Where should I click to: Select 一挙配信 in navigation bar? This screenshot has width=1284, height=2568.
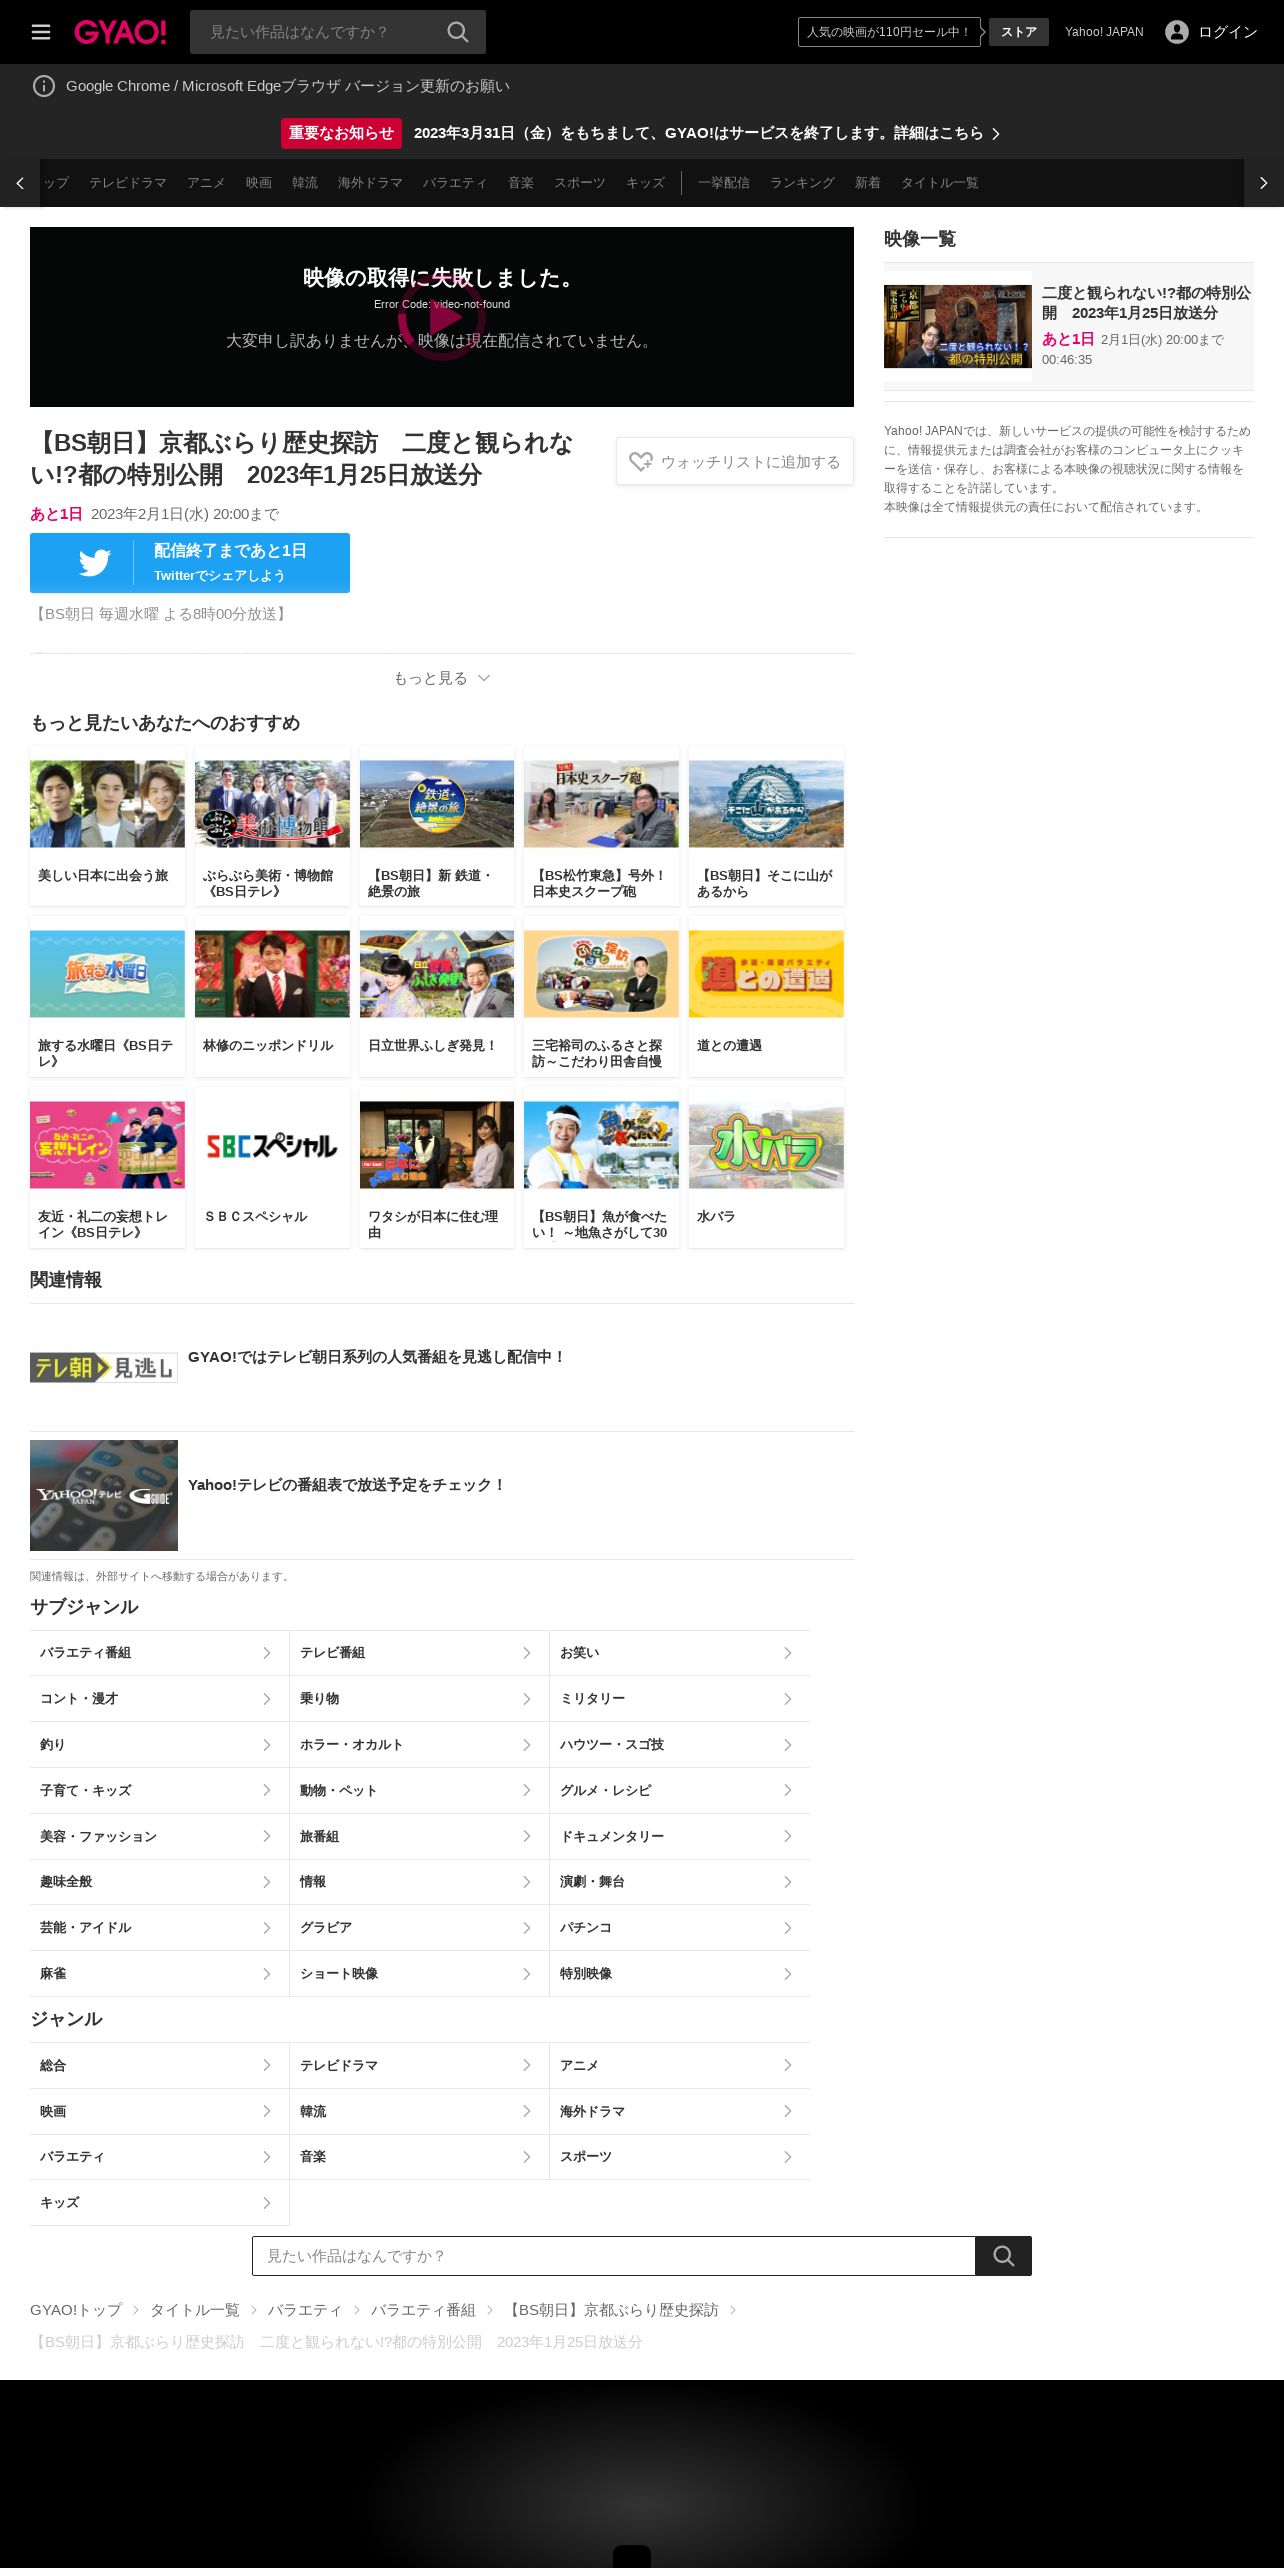tap(724, 183)
